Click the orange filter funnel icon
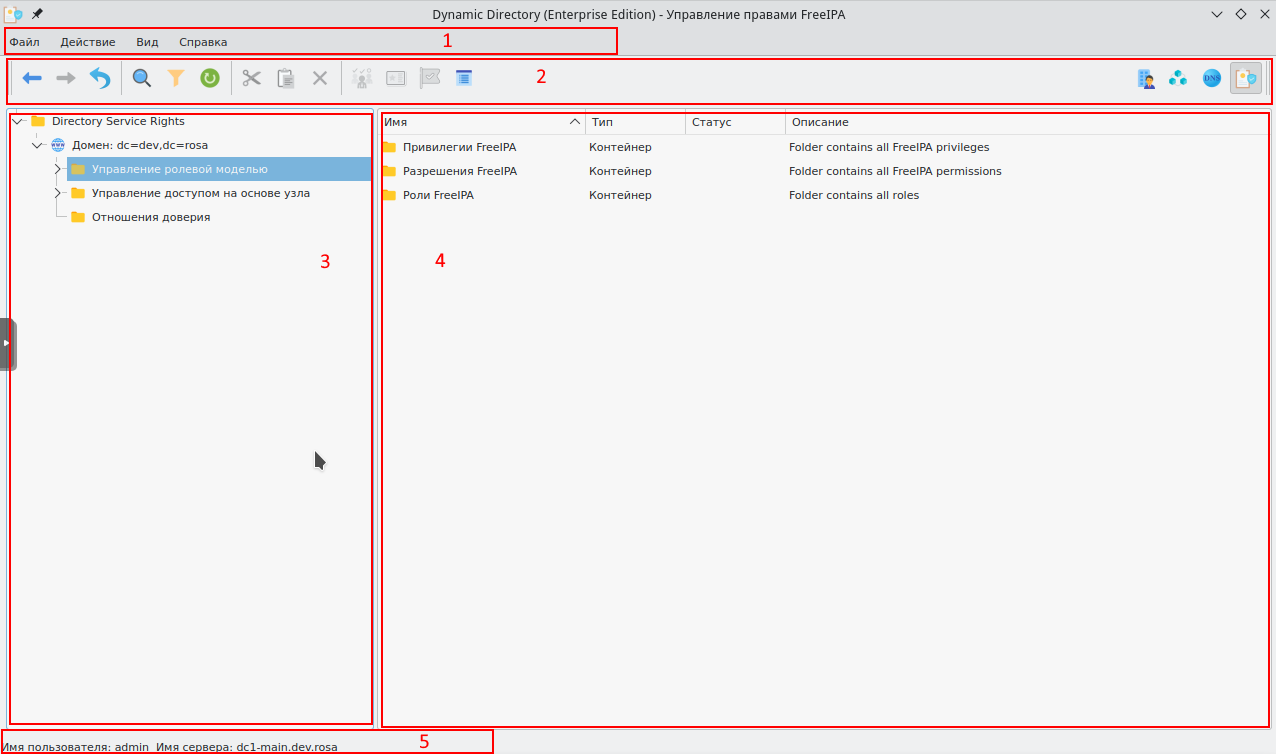 [x=176, y=78]
